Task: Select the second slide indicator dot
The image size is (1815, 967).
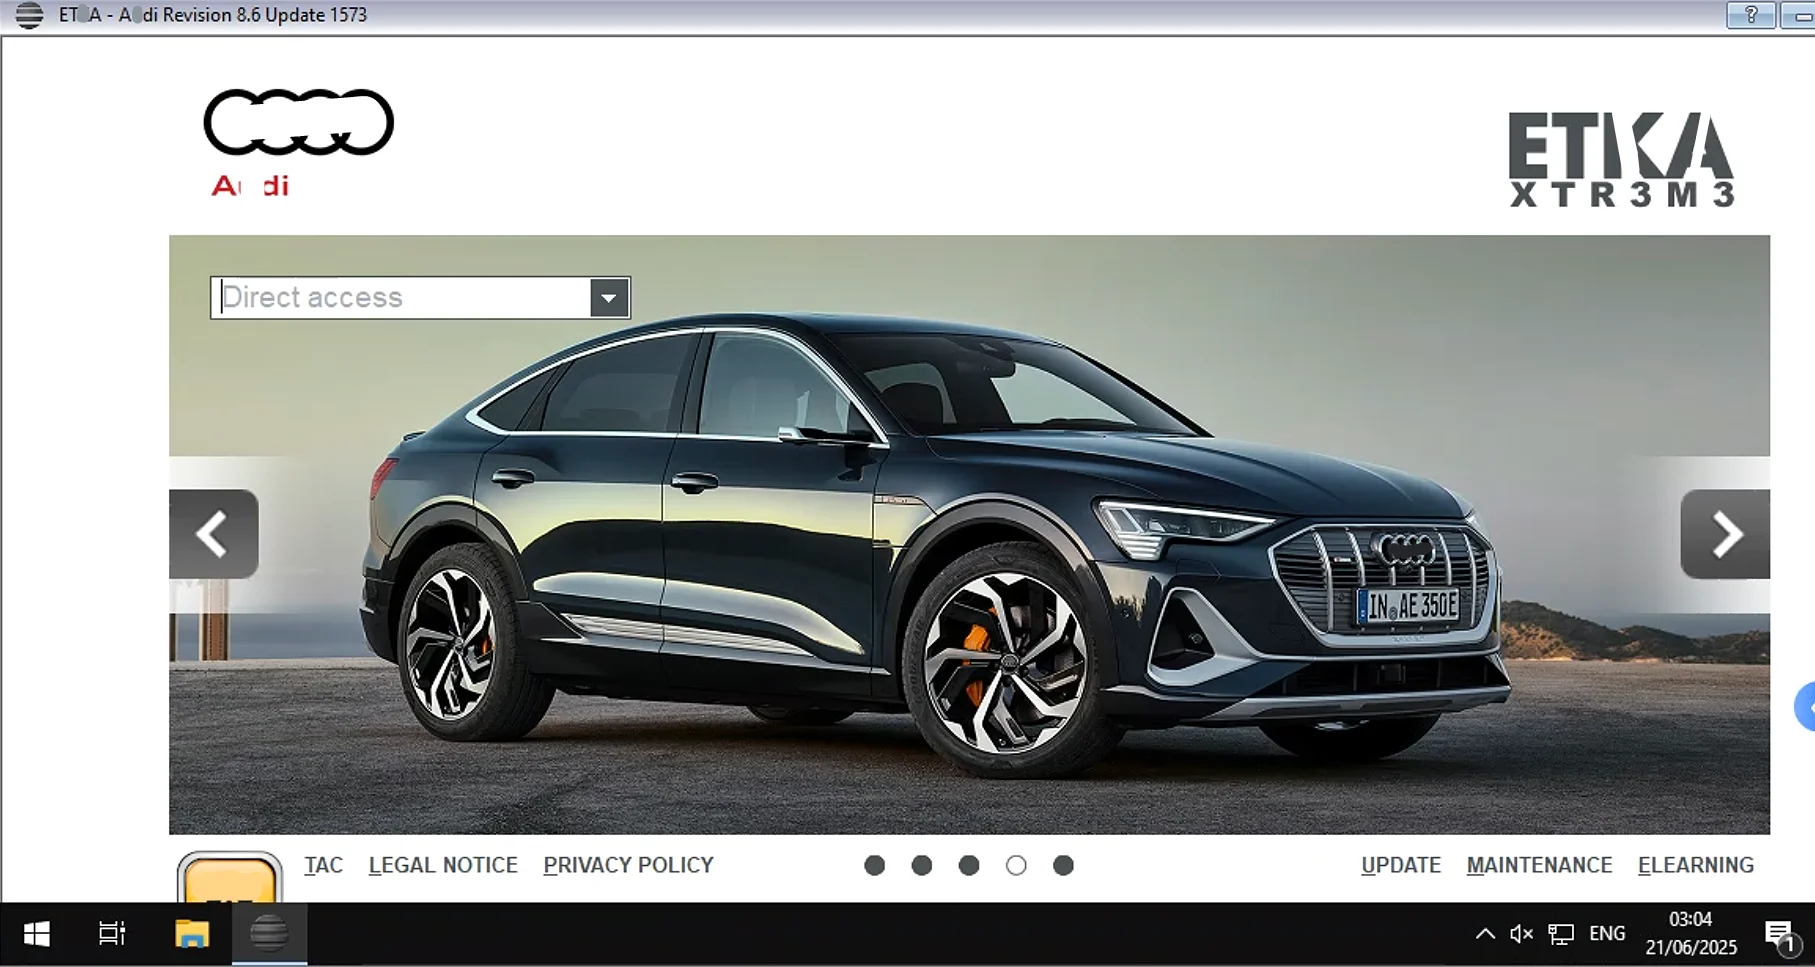Action: click(922, 866)
